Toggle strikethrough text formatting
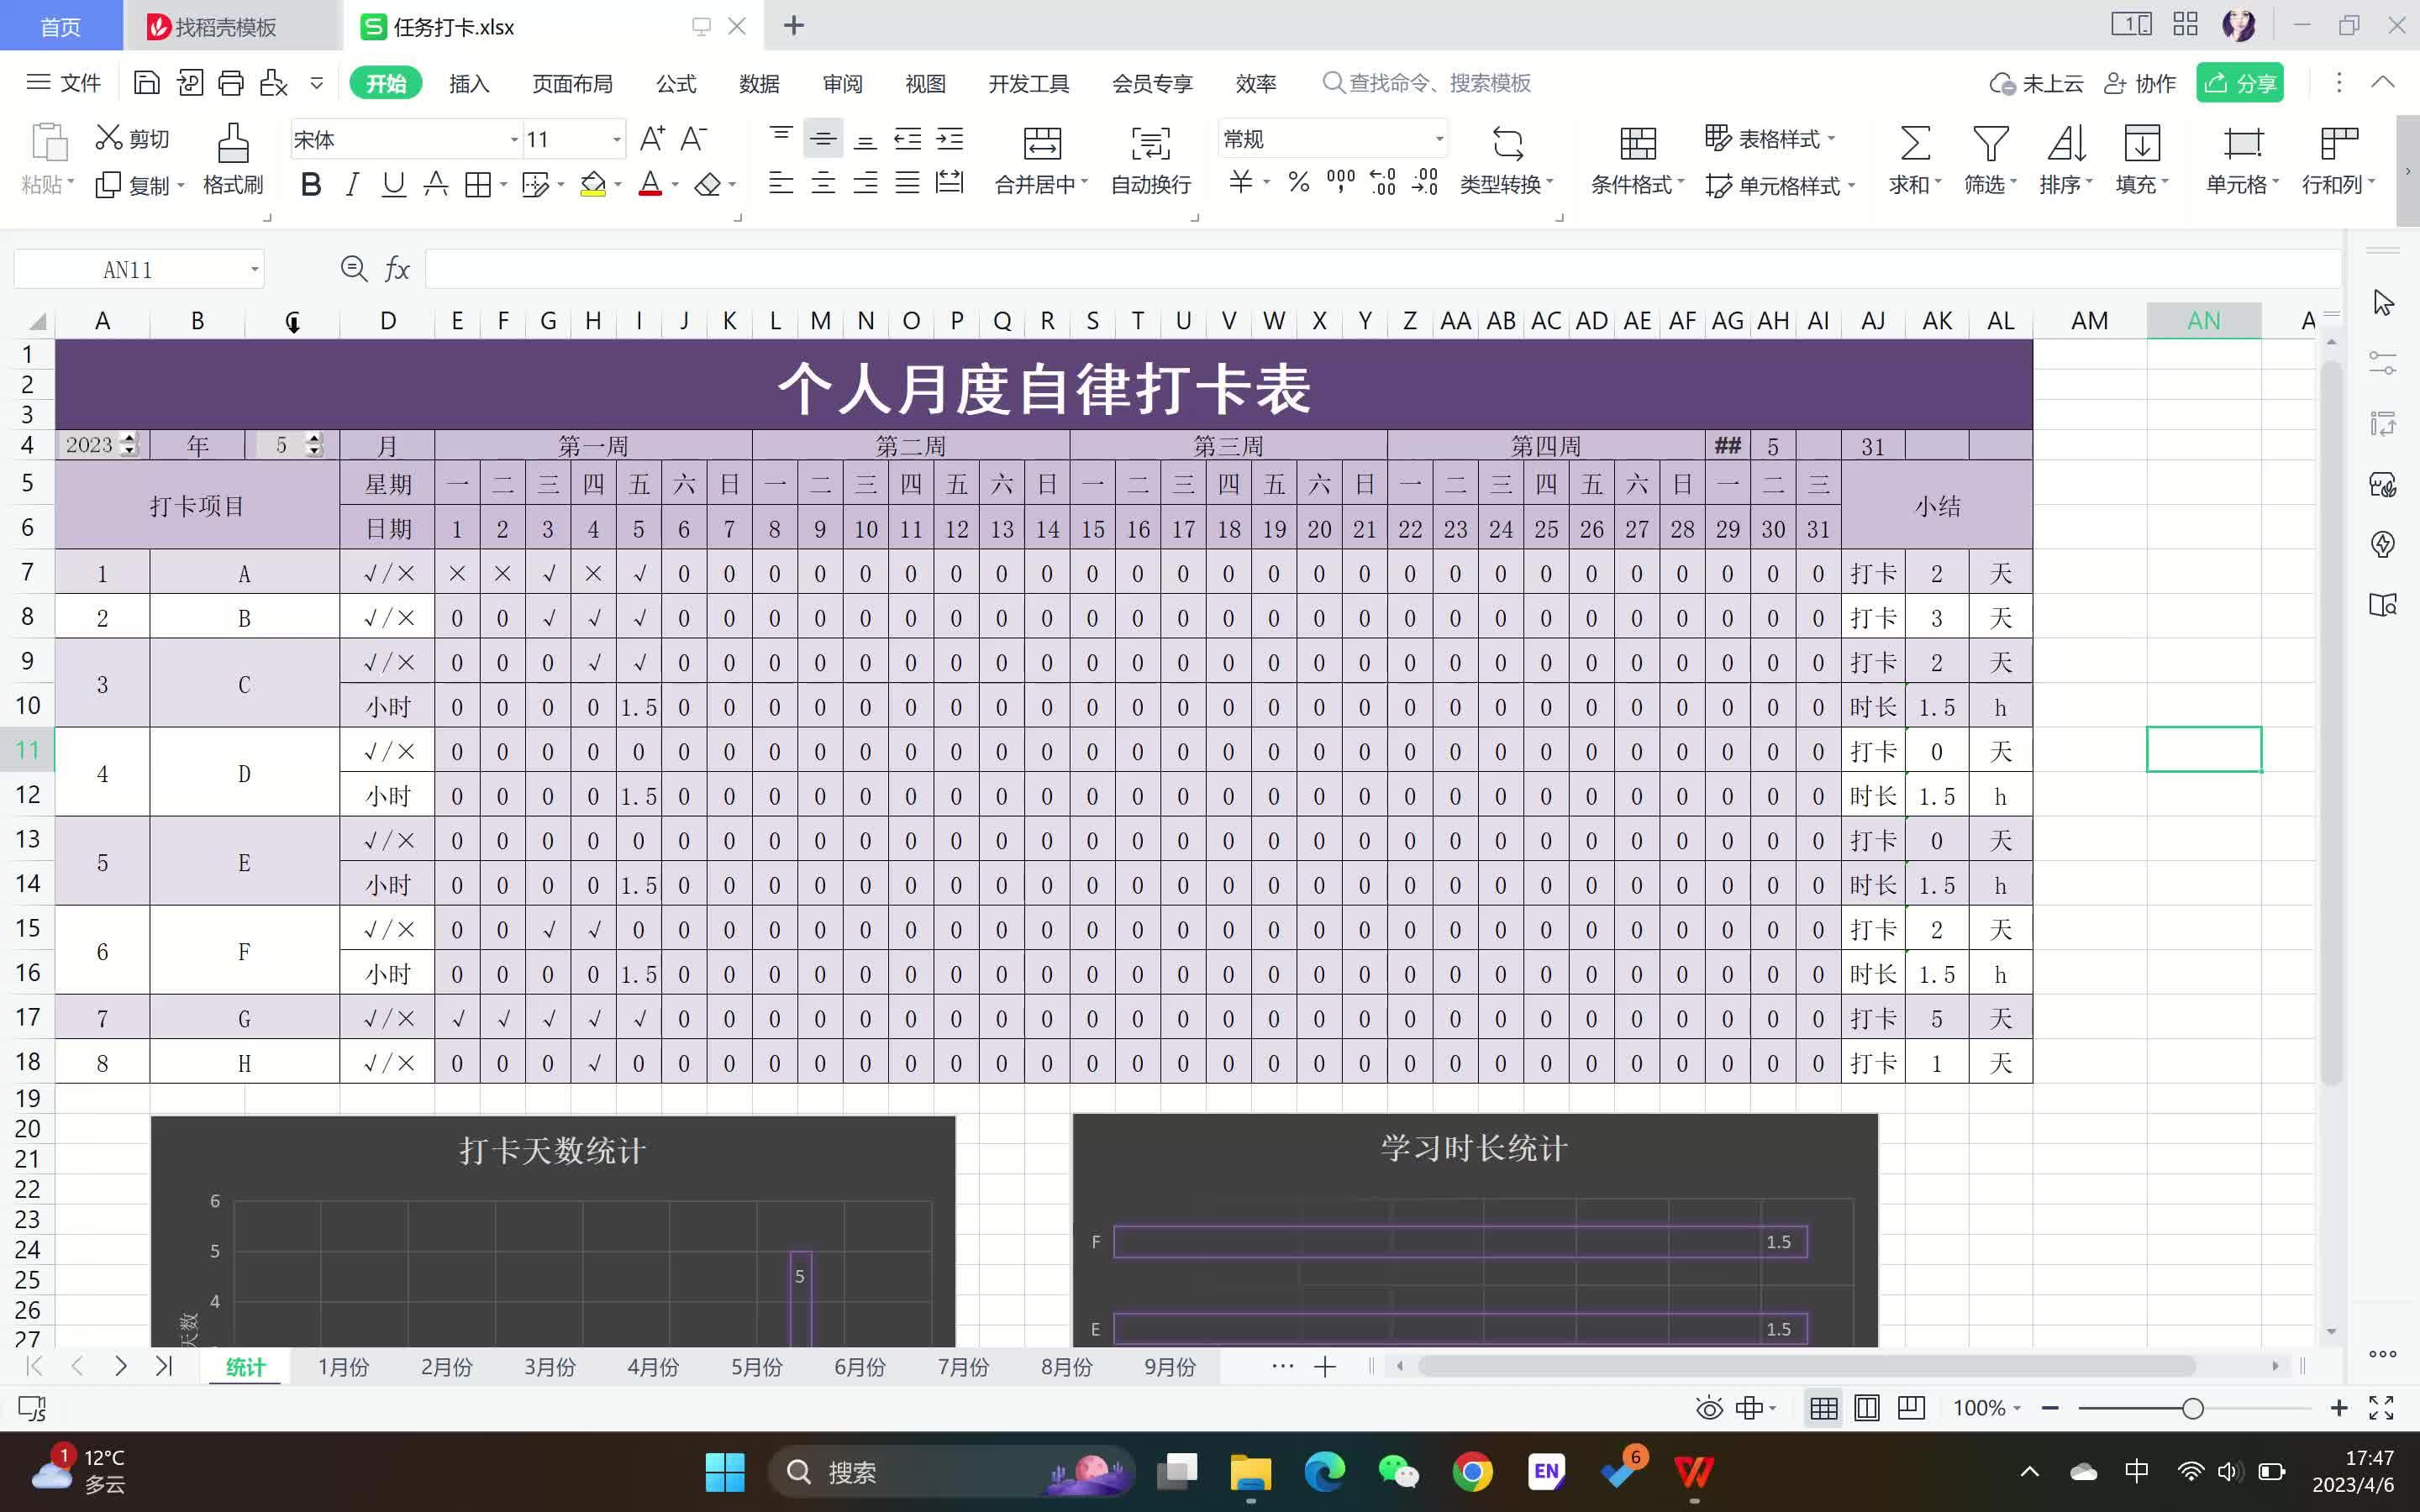The height and width of the screenshot is (1512, 2420). 436,184
